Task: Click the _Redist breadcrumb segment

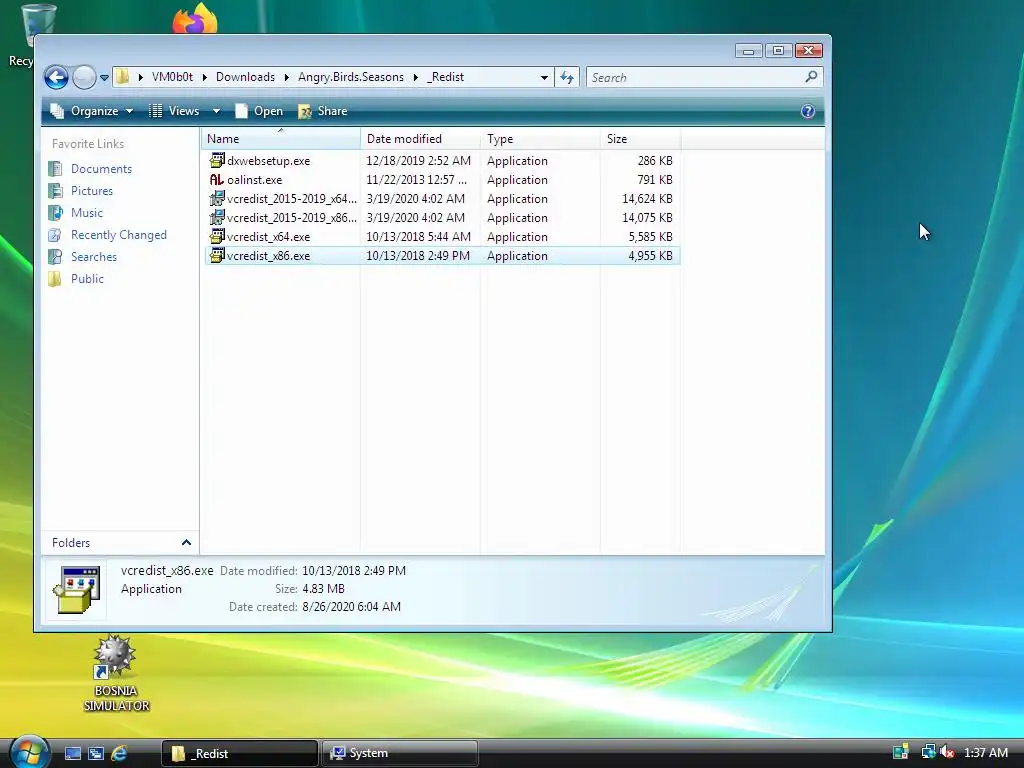Action: coord(445,77)
